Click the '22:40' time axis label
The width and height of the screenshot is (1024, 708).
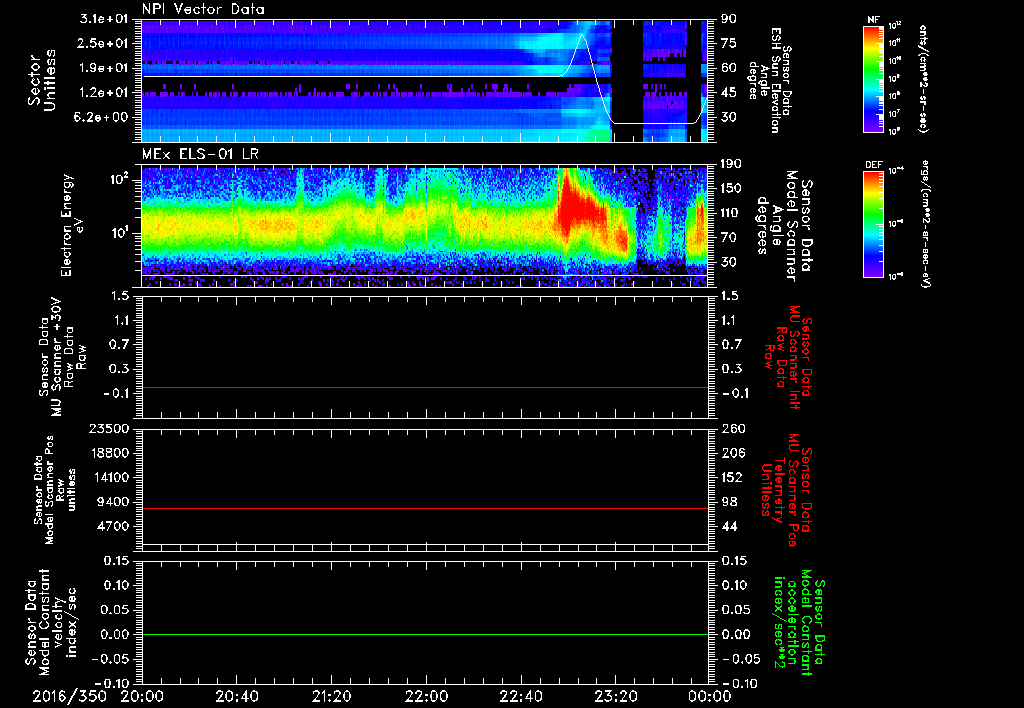520,696
